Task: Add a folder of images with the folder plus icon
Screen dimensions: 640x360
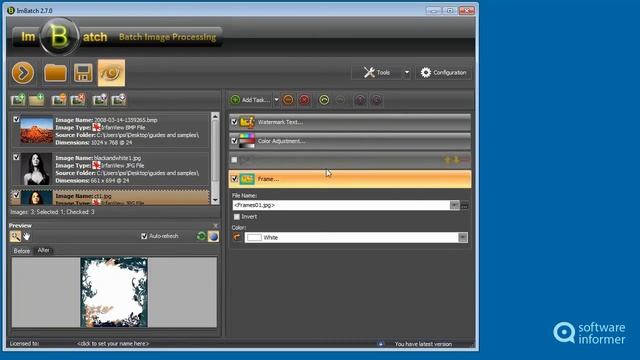Action: (36, 100)
